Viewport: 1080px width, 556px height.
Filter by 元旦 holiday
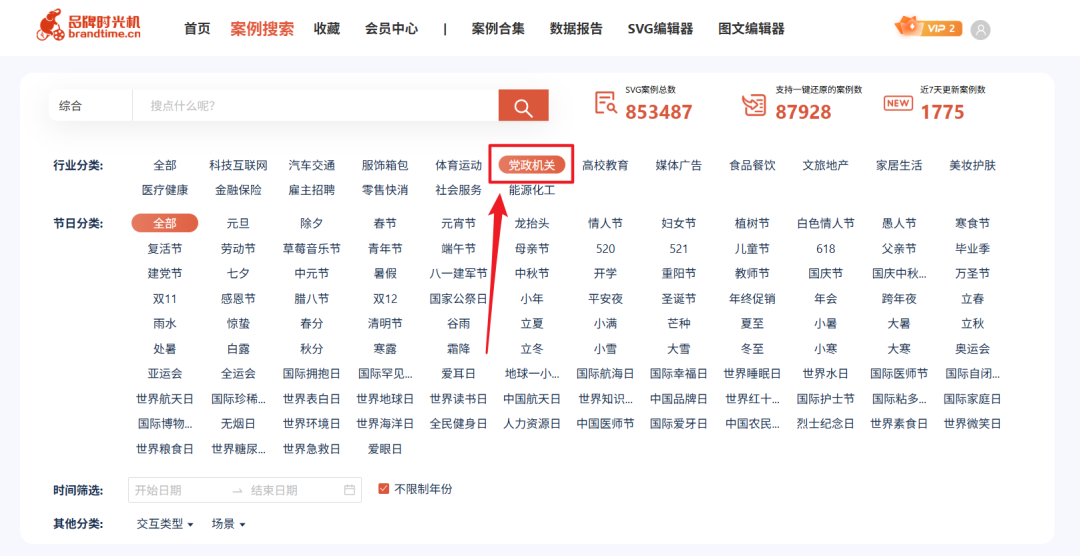tap(238, 223)
